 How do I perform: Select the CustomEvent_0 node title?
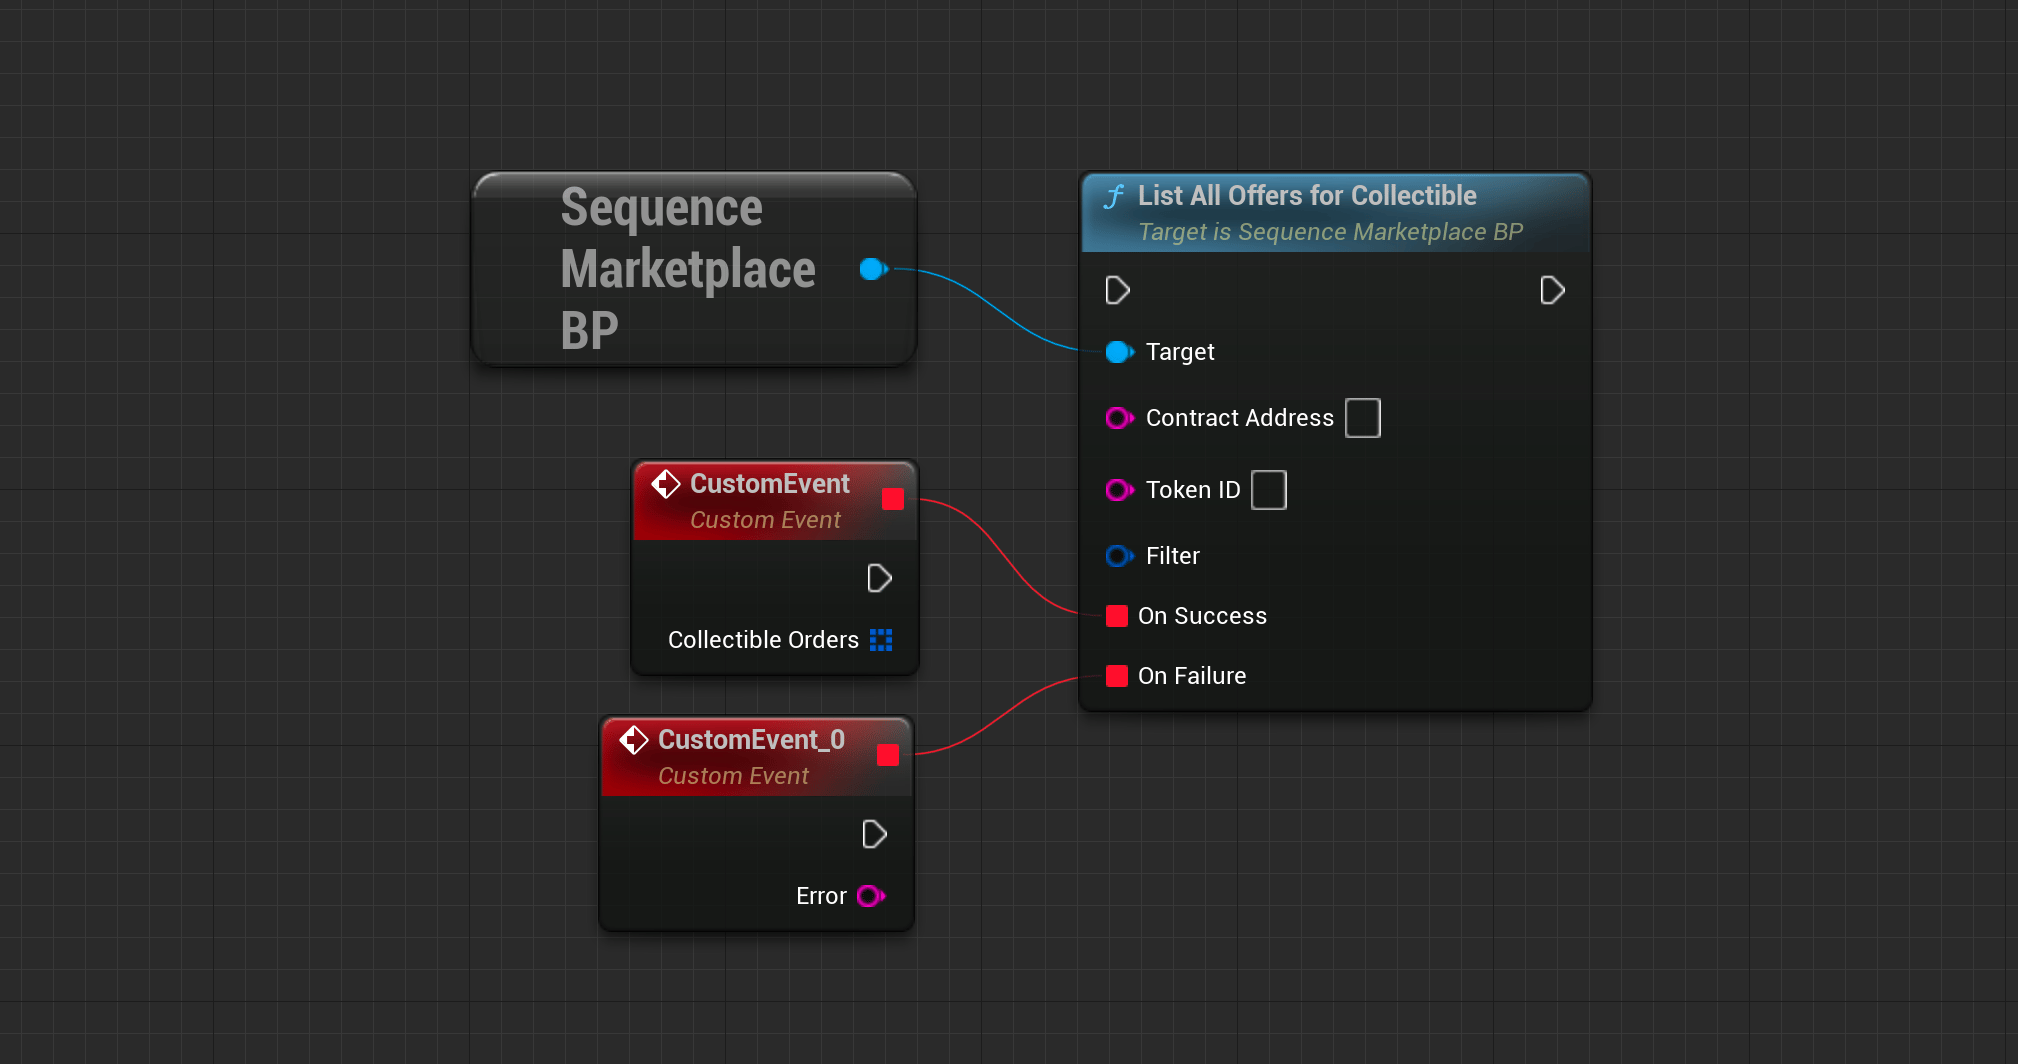pos(751,740)
